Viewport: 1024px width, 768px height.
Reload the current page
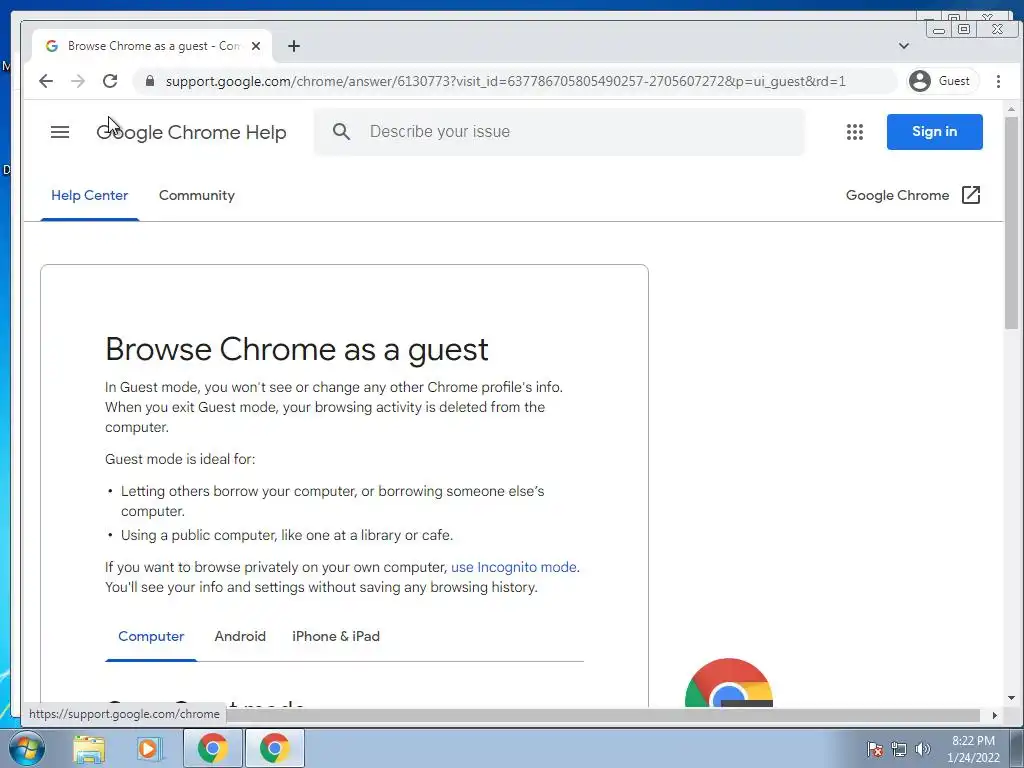[x=110, y=81]
